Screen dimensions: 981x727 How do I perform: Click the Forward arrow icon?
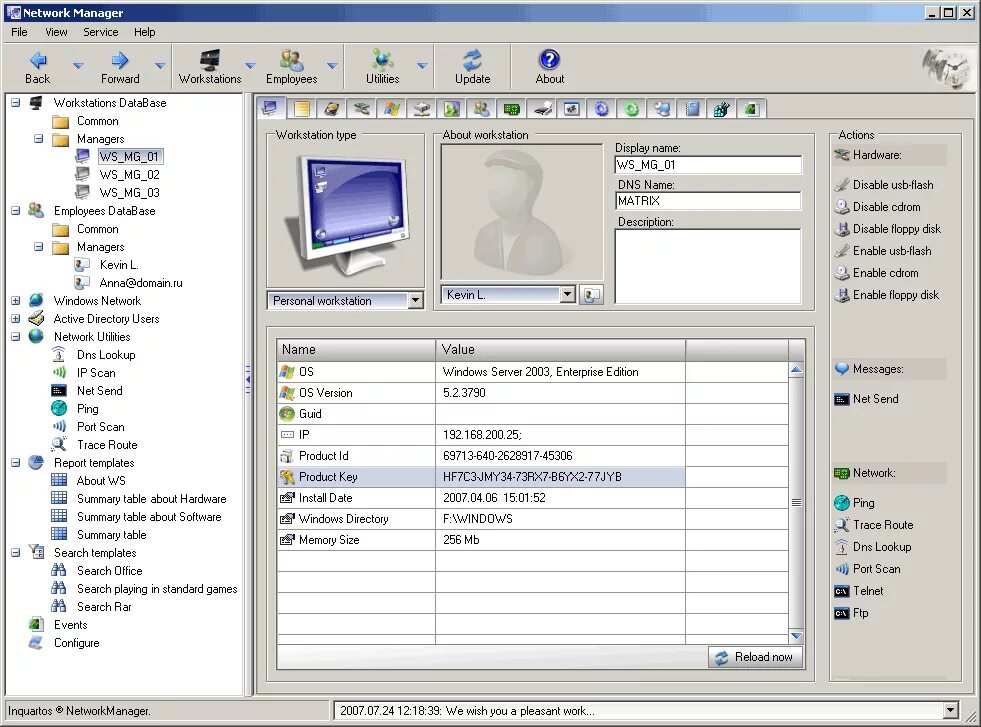(x=119, y=60)
